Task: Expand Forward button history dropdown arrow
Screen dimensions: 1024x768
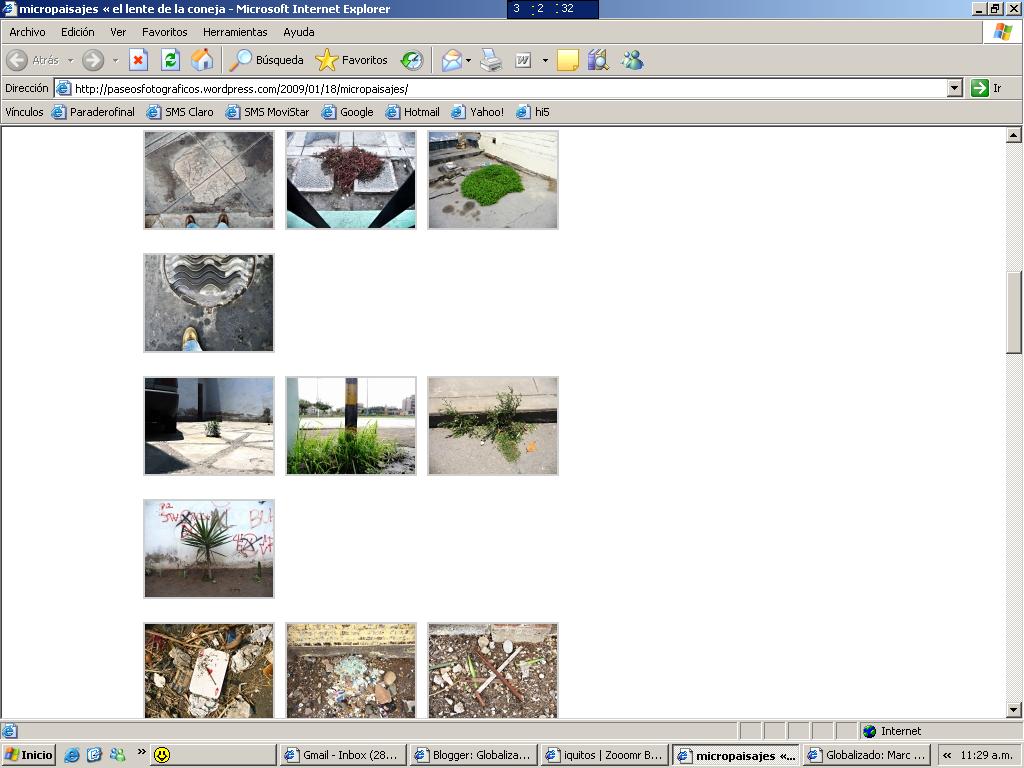Action: pyautogui.click(x=116, y=60)
